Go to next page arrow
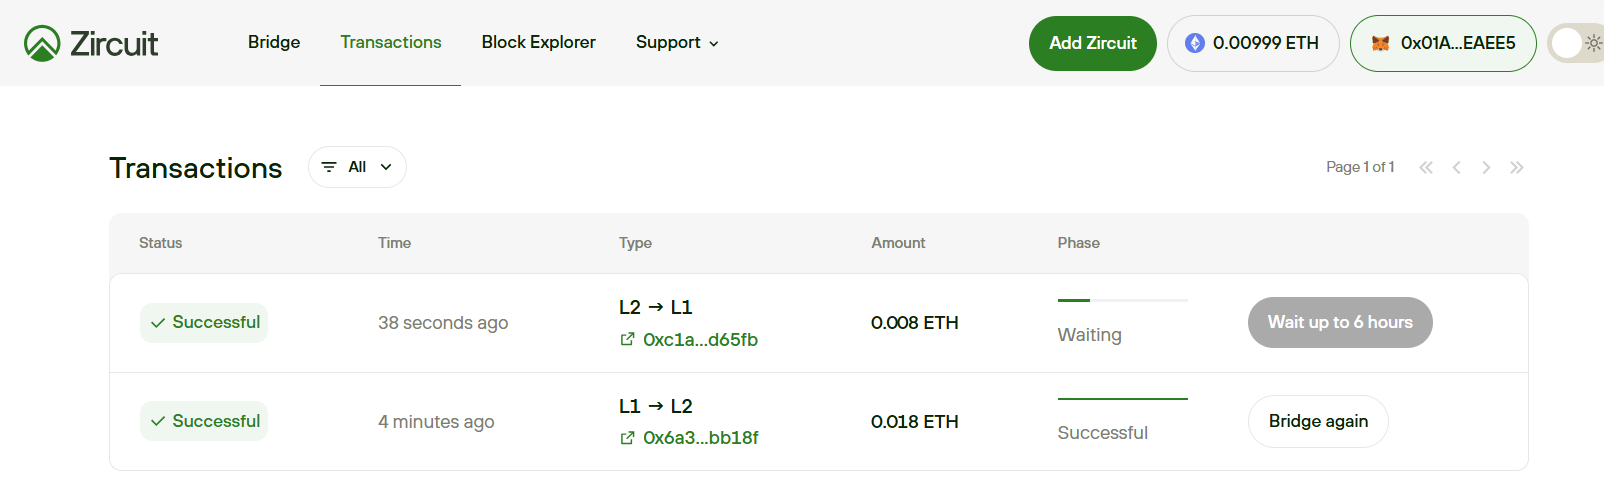Screen dimensions: 1604x491 pos(1486,167)
